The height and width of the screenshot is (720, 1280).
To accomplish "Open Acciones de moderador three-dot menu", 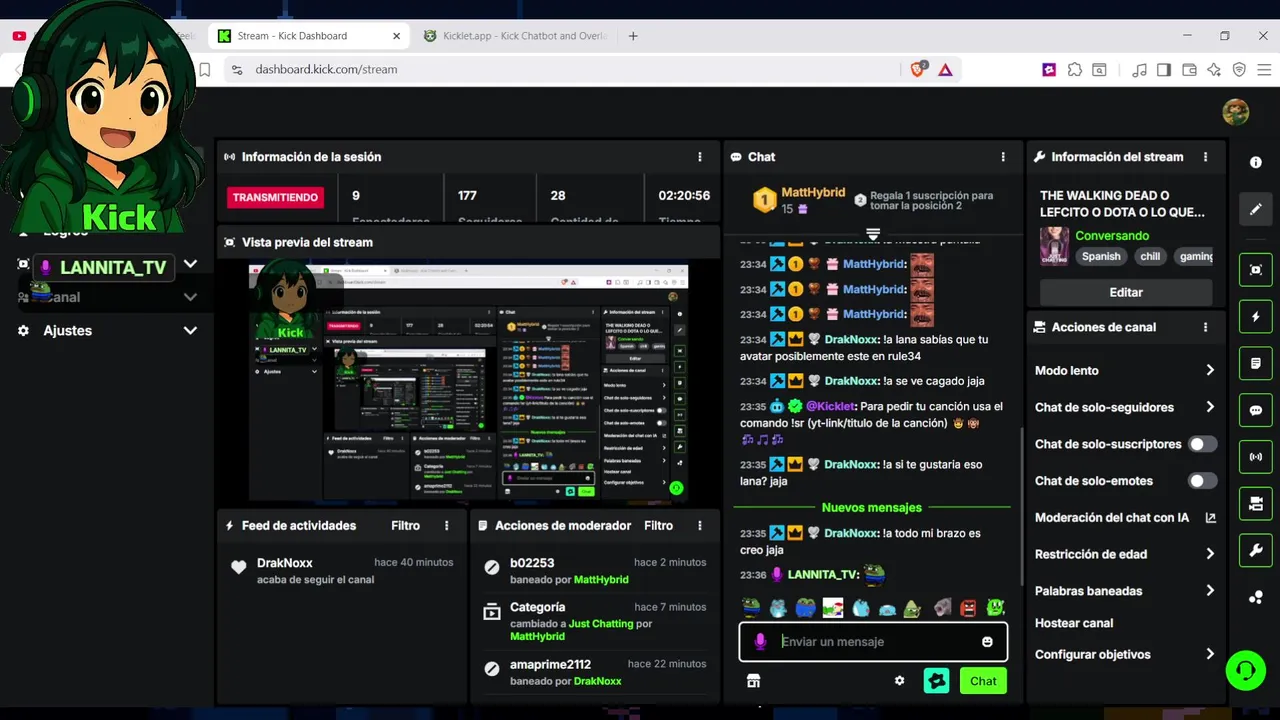I will pos(700,526).
